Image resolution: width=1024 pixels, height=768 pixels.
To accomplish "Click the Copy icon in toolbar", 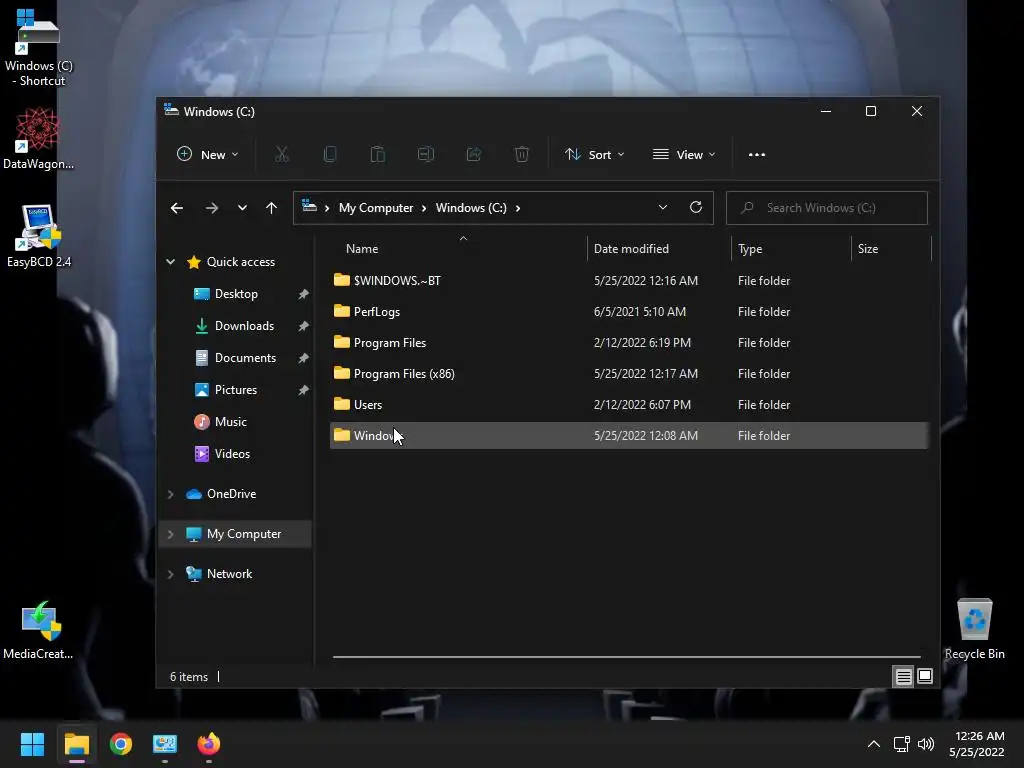I will click(x=330, y=155).
